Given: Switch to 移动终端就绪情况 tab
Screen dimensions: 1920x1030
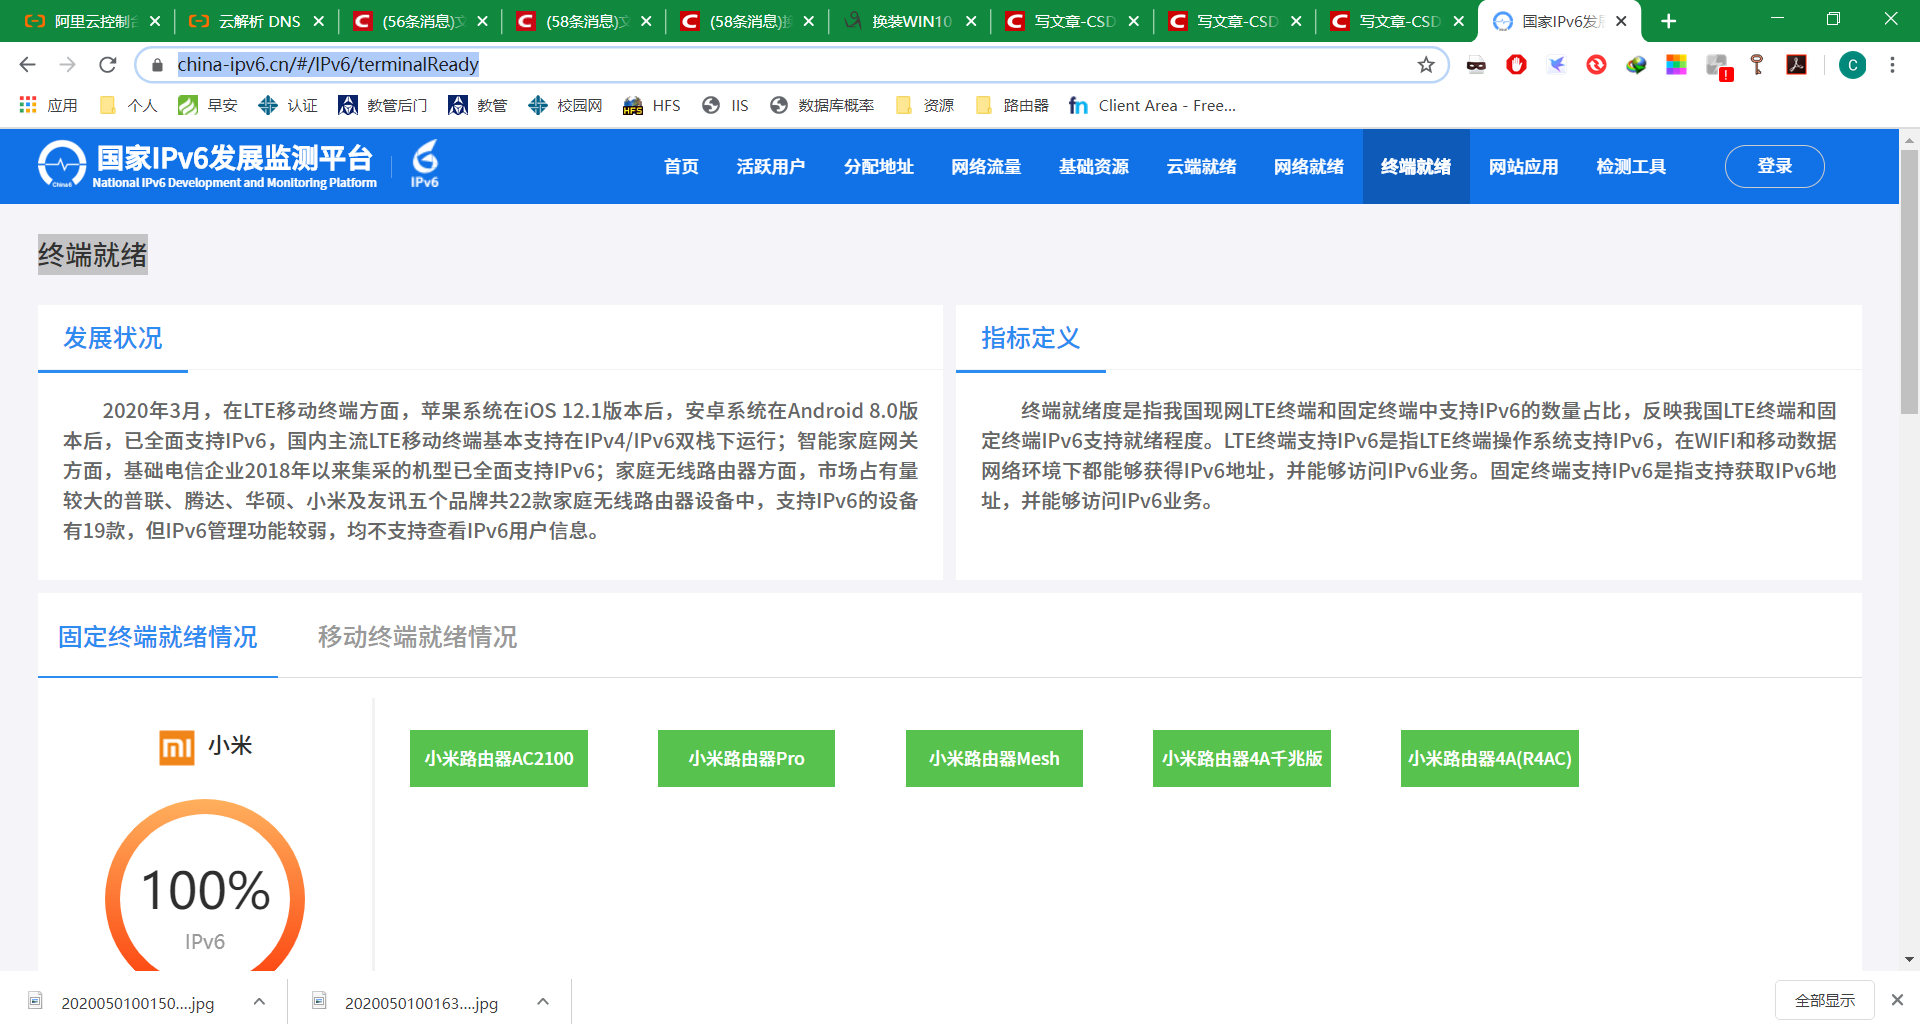Looking at the screenshot, I should pyautogui.click(x=418, y=637).
